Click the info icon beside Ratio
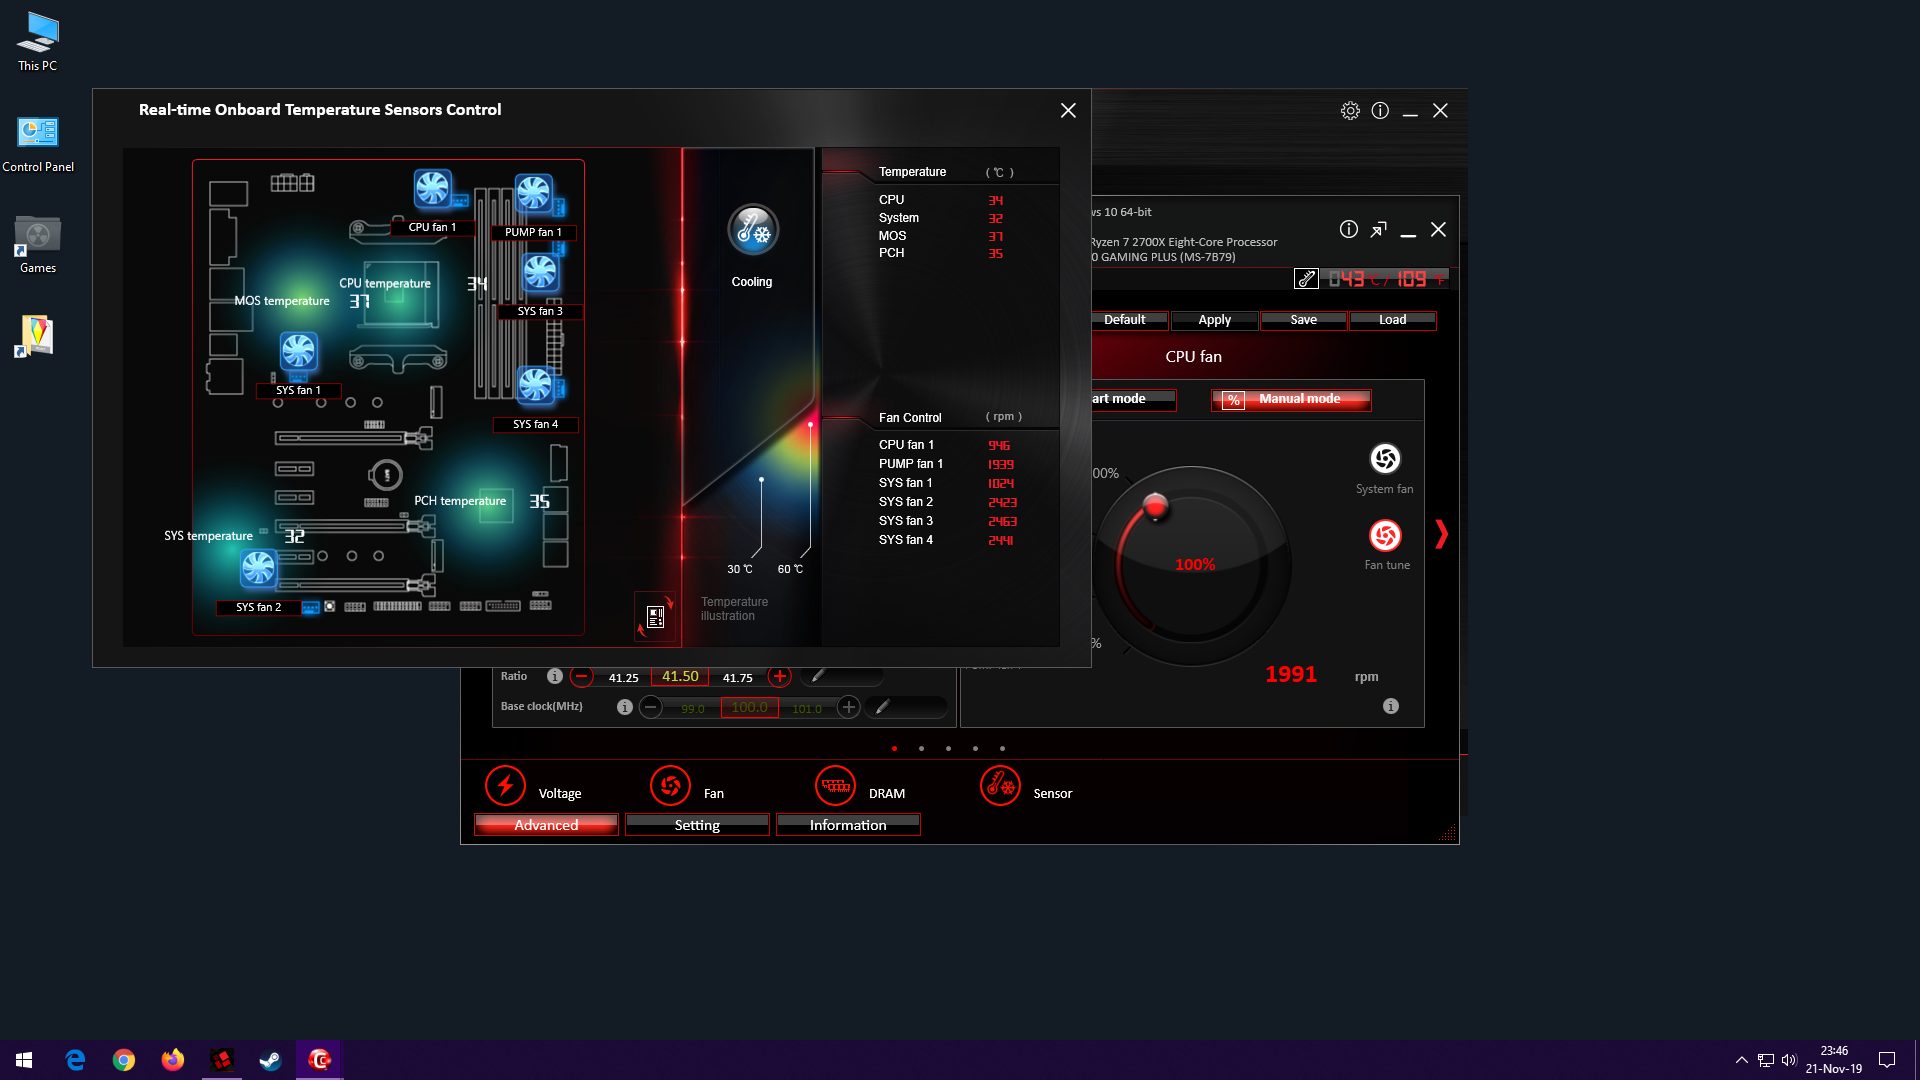This screenshot has width=1920, height=1080. pos(555,677)
